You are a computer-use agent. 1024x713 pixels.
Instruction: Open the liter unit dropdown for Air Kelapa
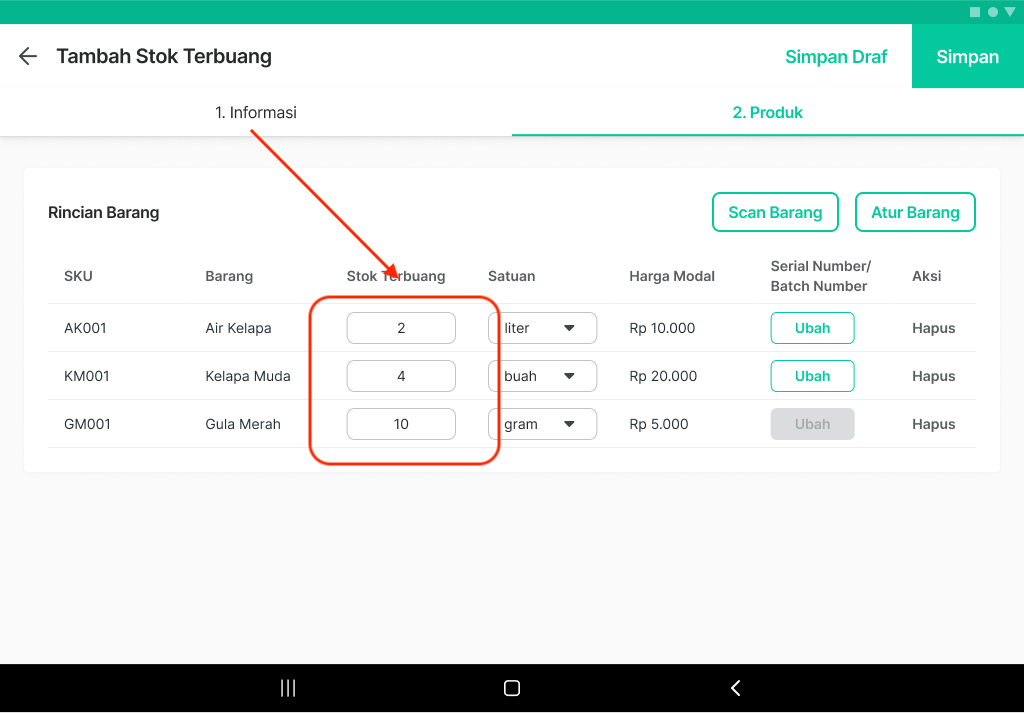543,328
